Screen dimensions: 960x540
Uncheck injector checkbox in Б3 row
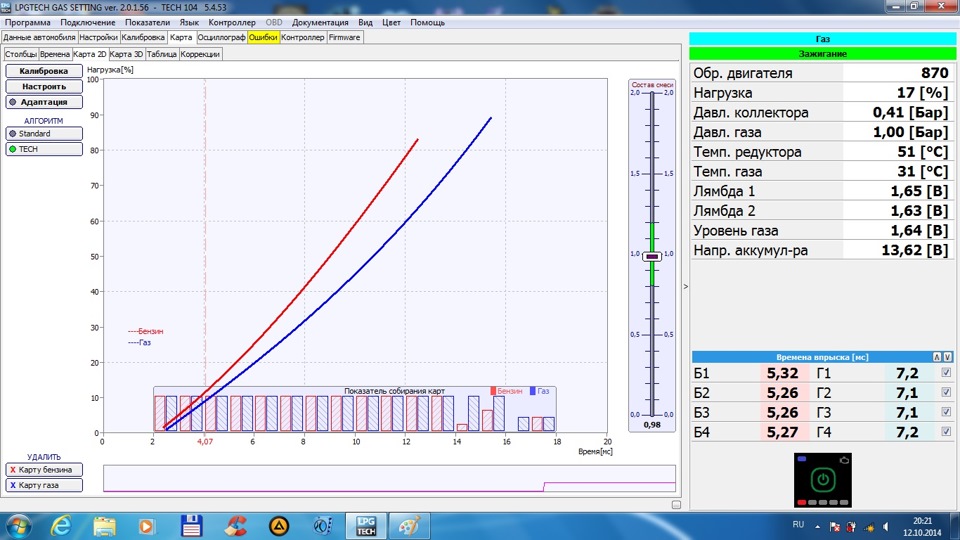point(946,411)
